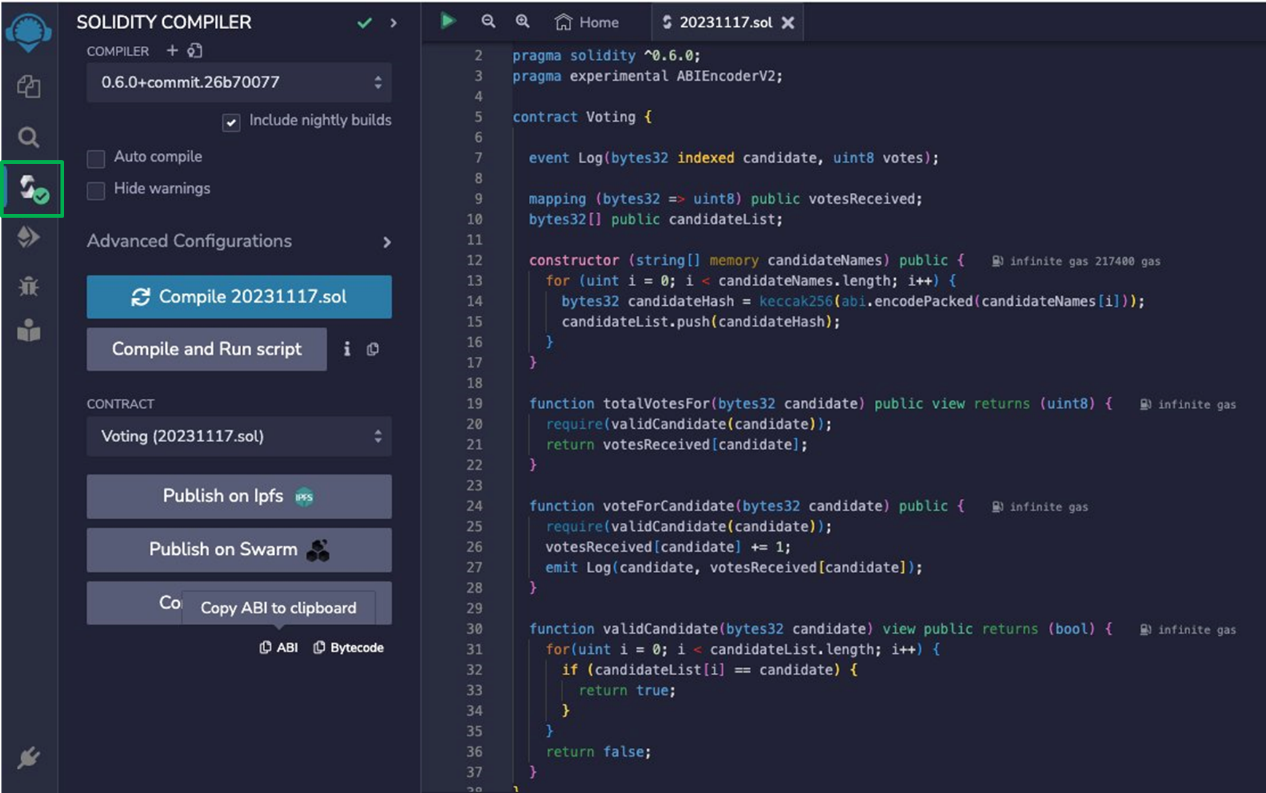Copy the ABI to clipboard
Screen dimensions: 1266x793
pyautogui.click(x=279, y=648)
